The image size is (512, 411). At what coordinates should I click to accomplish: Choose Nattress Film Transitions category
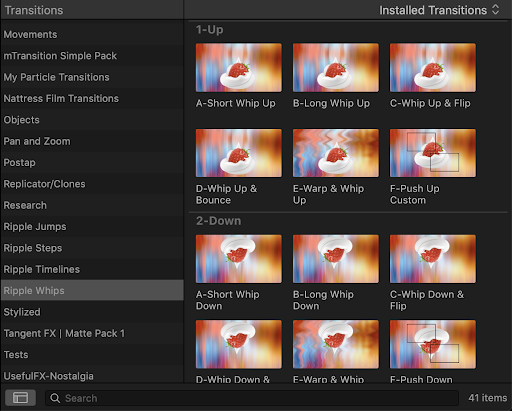92,98
